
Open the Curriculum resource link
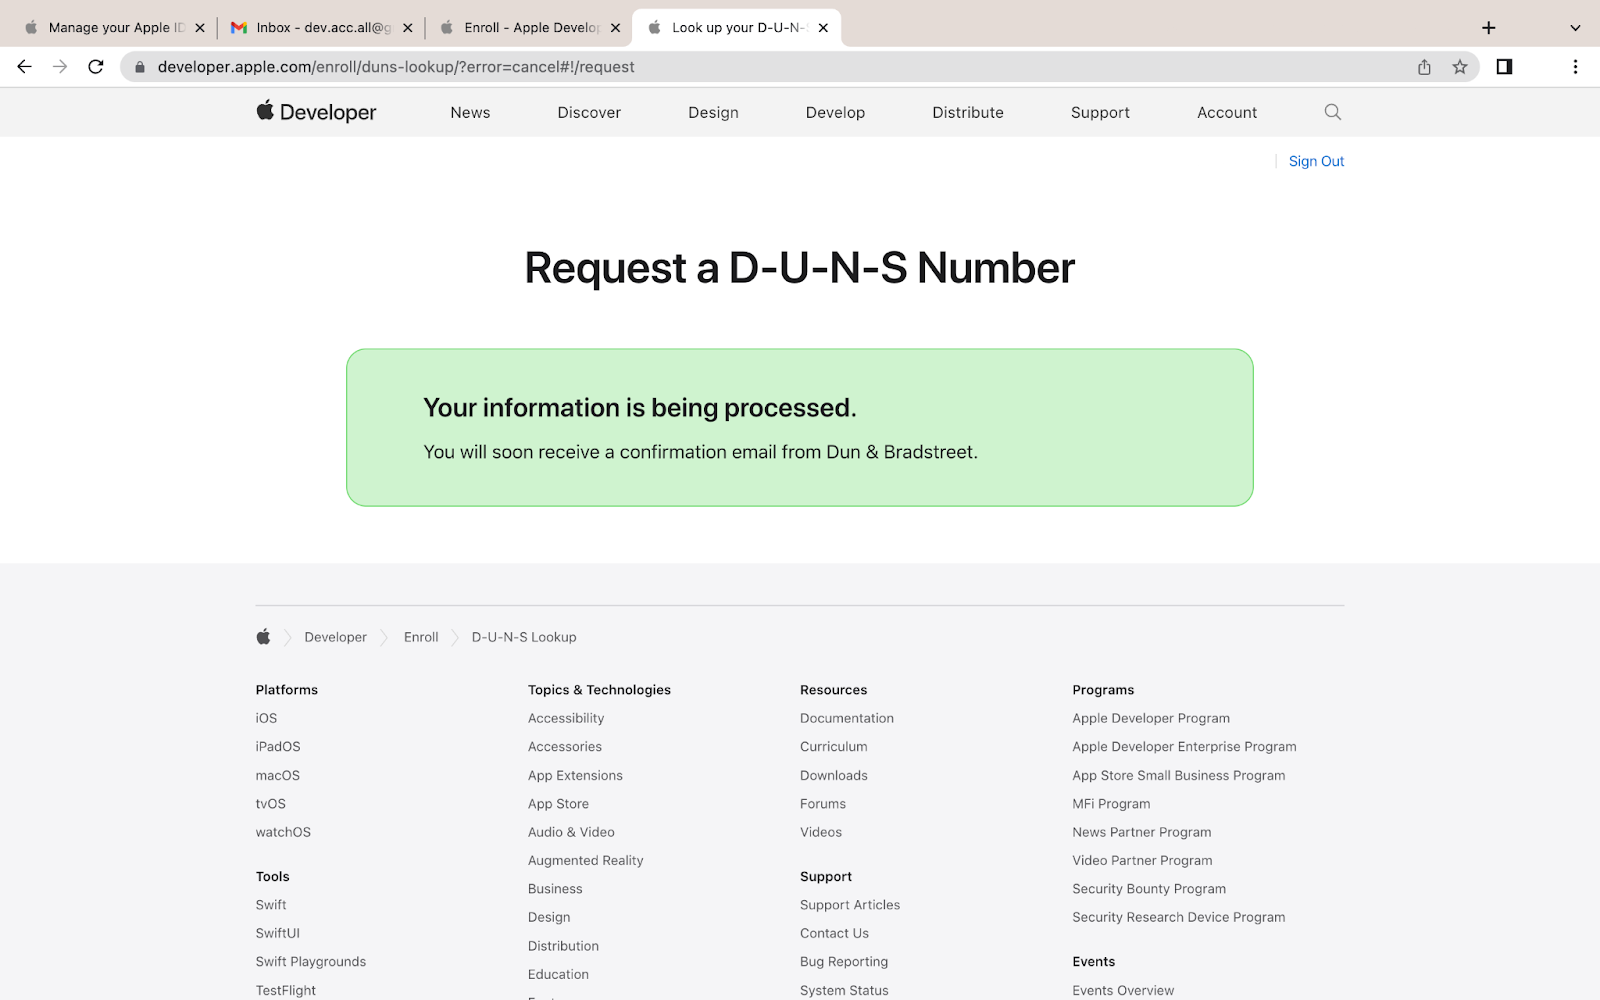coord(834,747)
